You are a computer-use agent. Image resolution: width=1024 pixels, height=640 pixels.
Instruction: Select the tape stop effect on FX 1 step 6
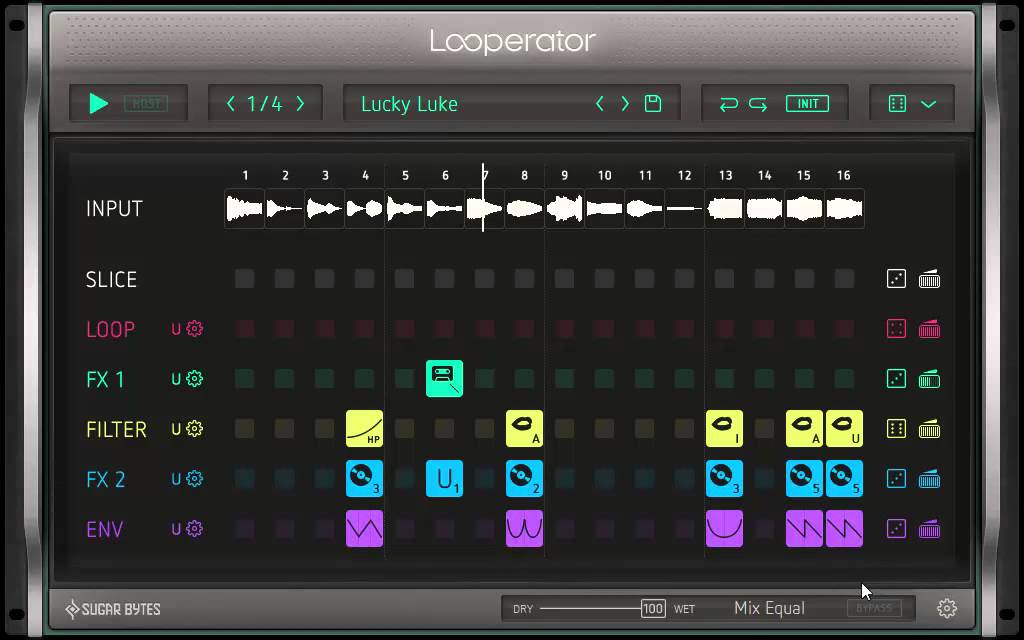coord(444,379)
